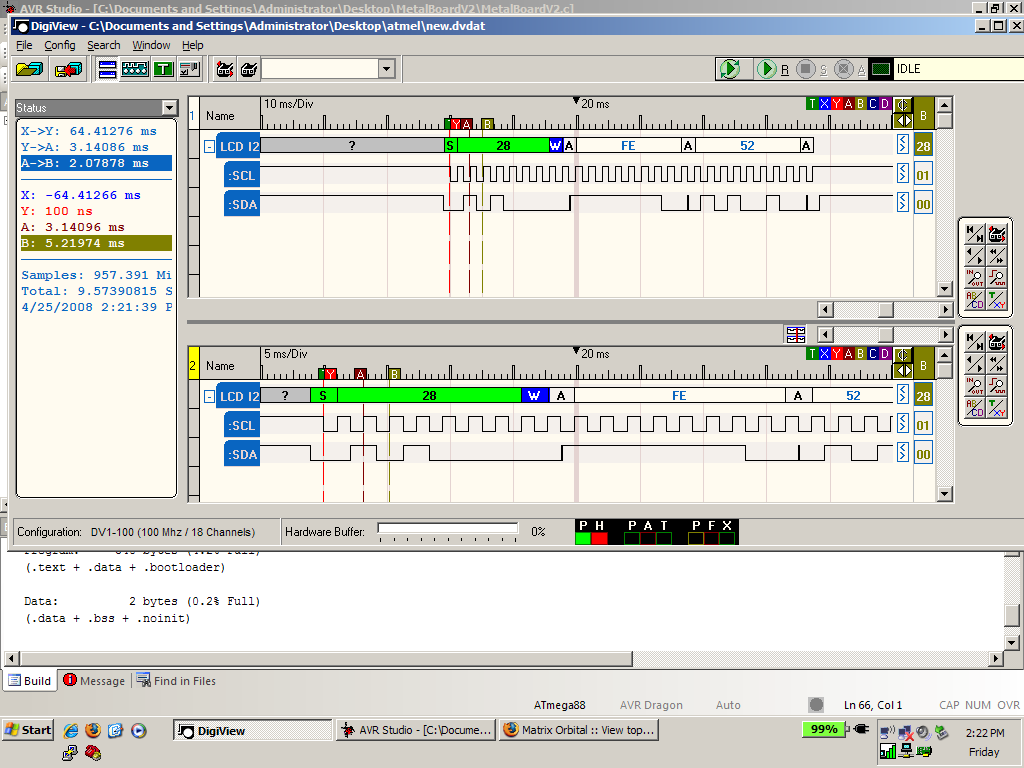Click the zoom IN/OUT icon, lower panel
The image size is (1024, 768).
tap(974, 386)
